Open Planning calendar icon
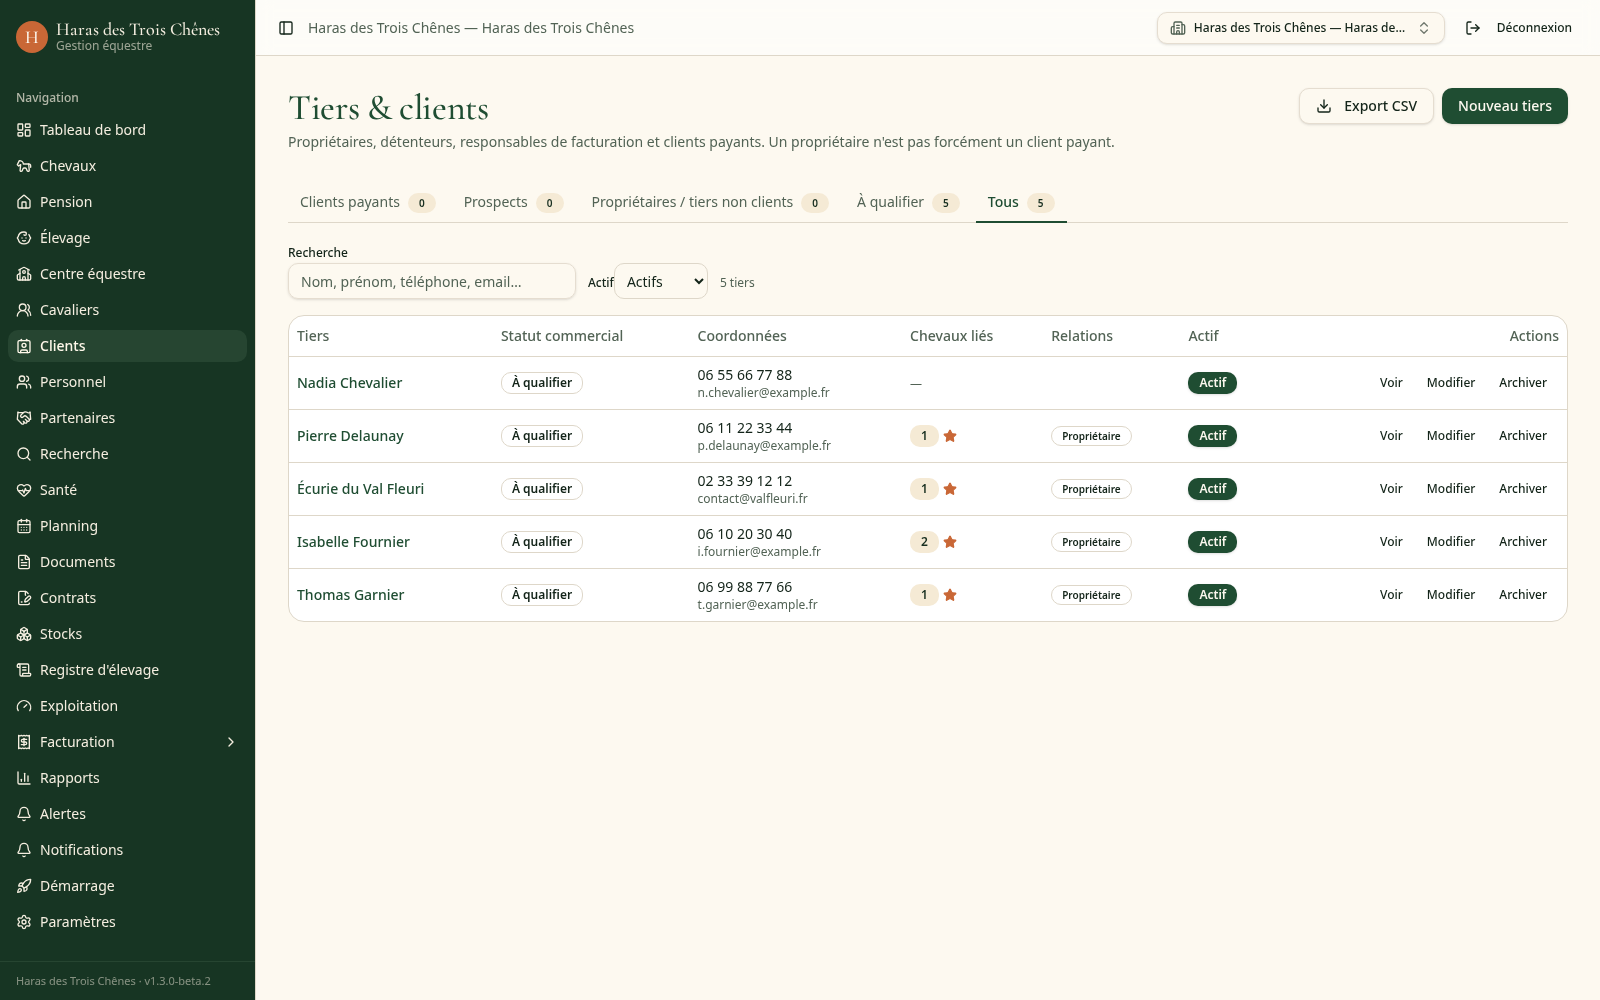1600x1000 pixels. [24, 526]
